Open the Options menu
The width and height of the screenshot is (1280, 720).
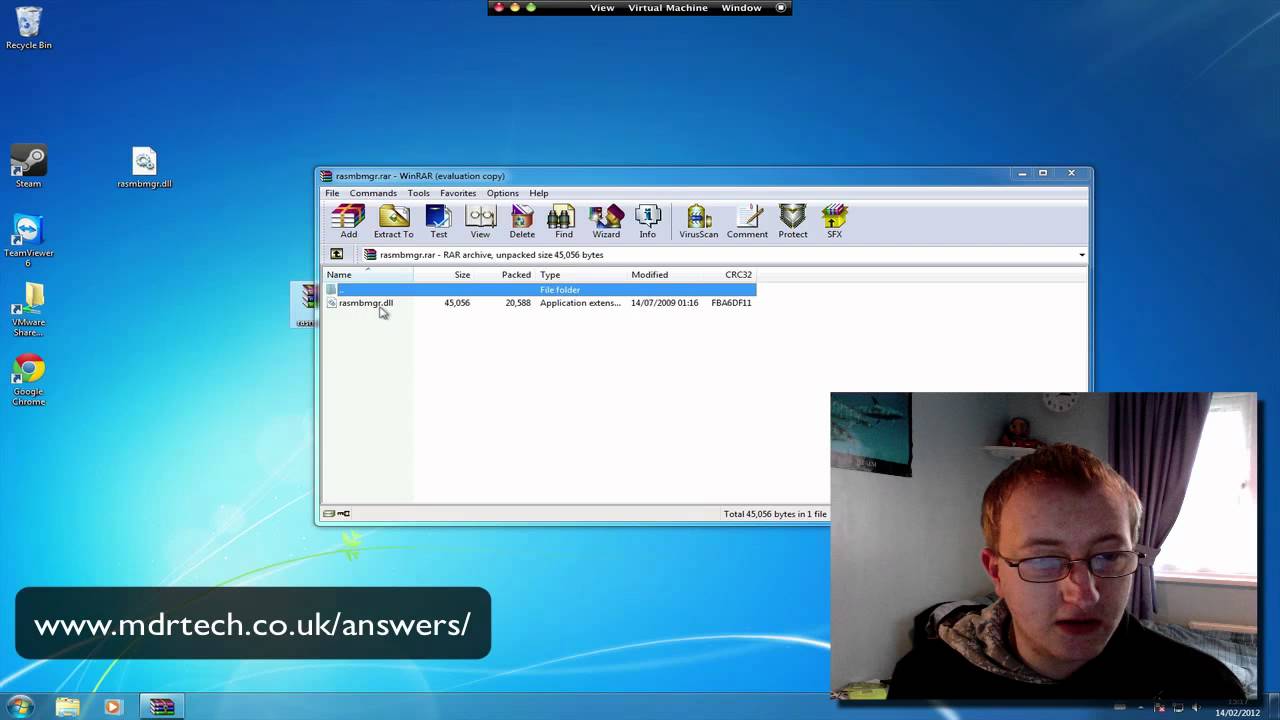click(502, 193)
